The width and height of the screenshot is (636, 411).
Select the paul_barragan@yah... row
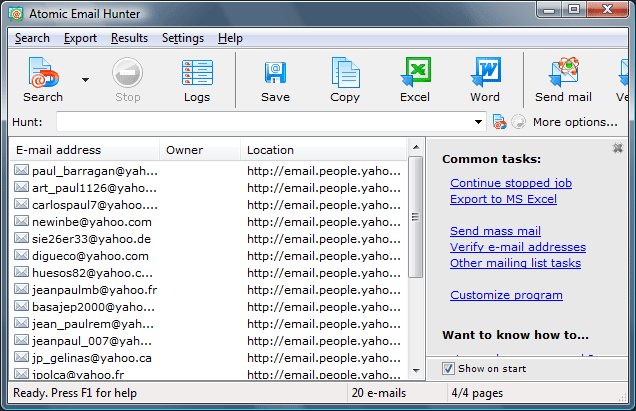208,171
